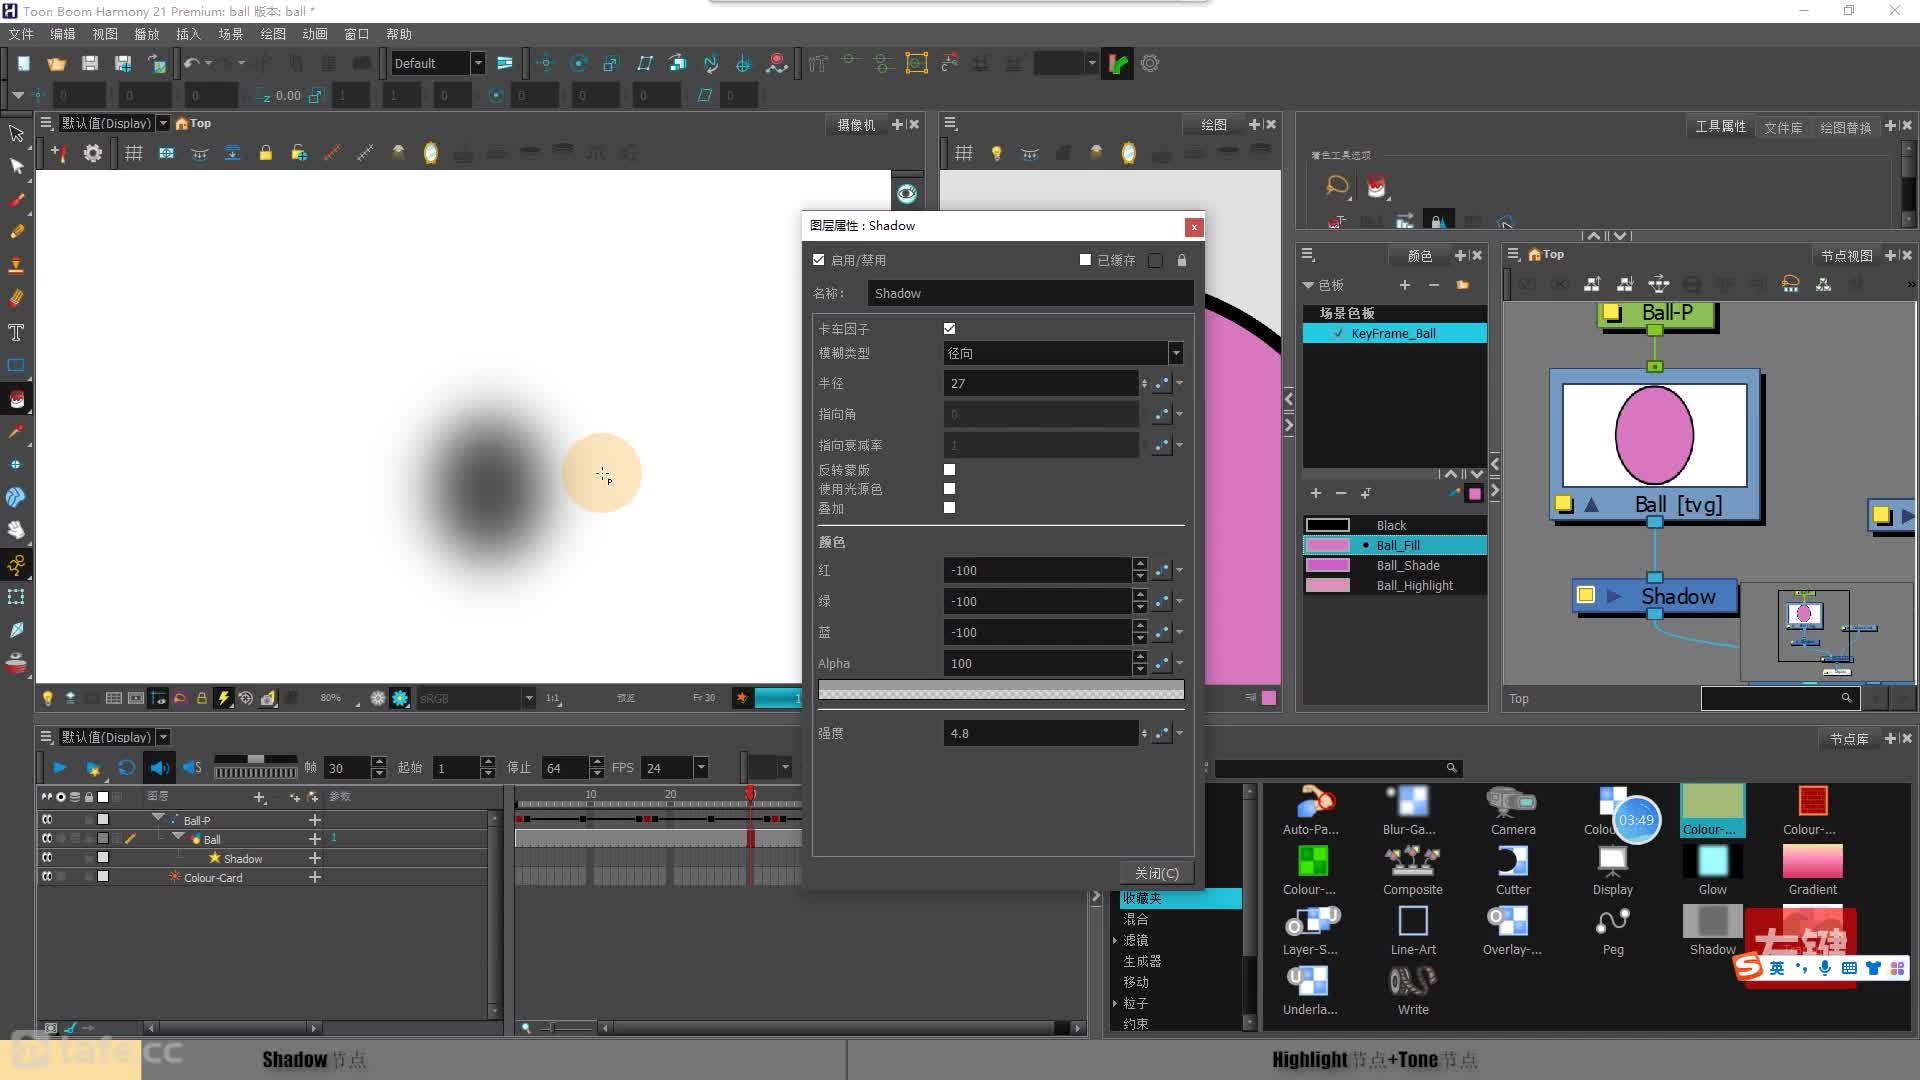This screenshot has height=1080, width=1920.
Task: Enable the use source colour checkbox
Action: pyautogui.click(x=949, y=489)
